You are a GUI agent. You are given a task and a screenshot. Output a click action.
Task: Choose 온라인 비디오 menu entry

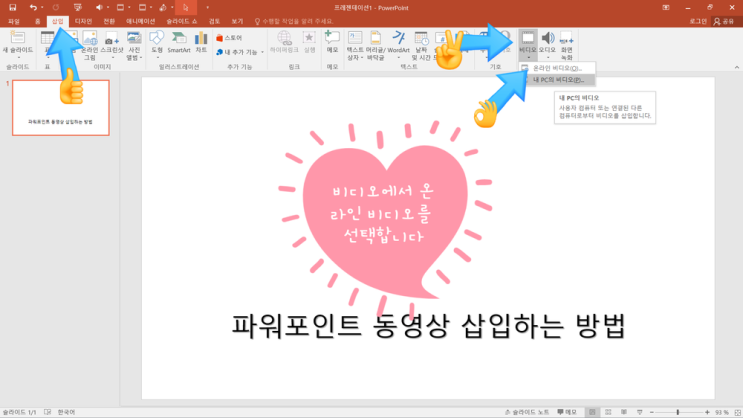coord(557,68)
